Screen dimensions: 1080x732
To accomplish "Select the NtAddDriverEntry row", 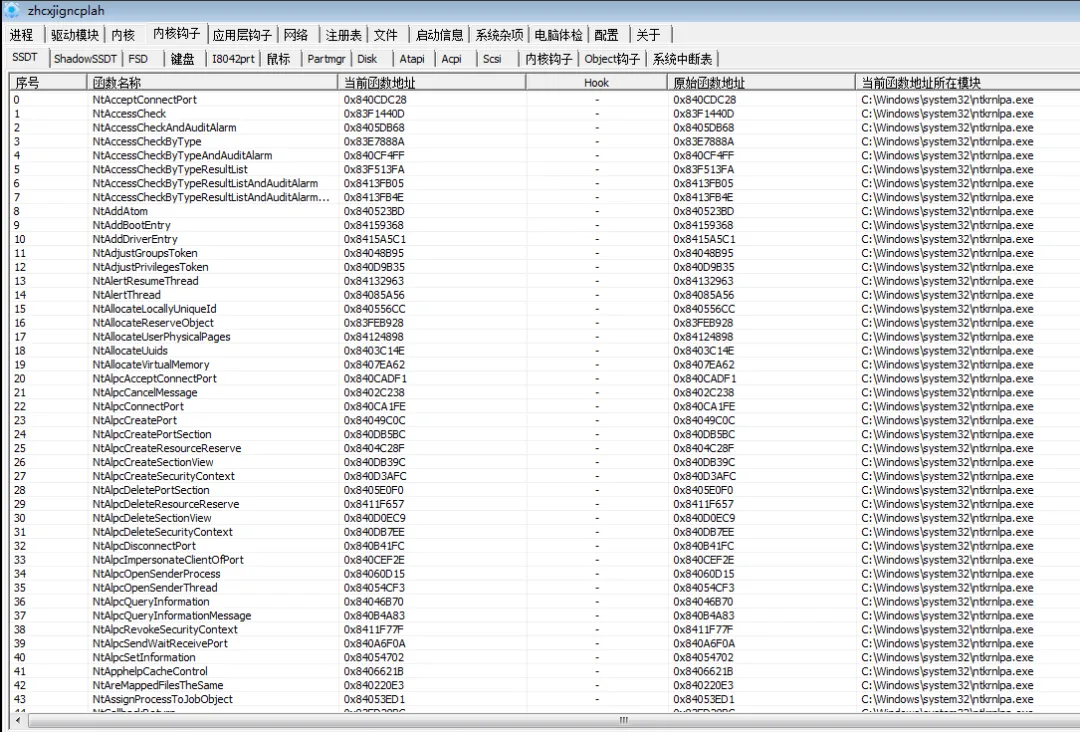I will 545,239.
